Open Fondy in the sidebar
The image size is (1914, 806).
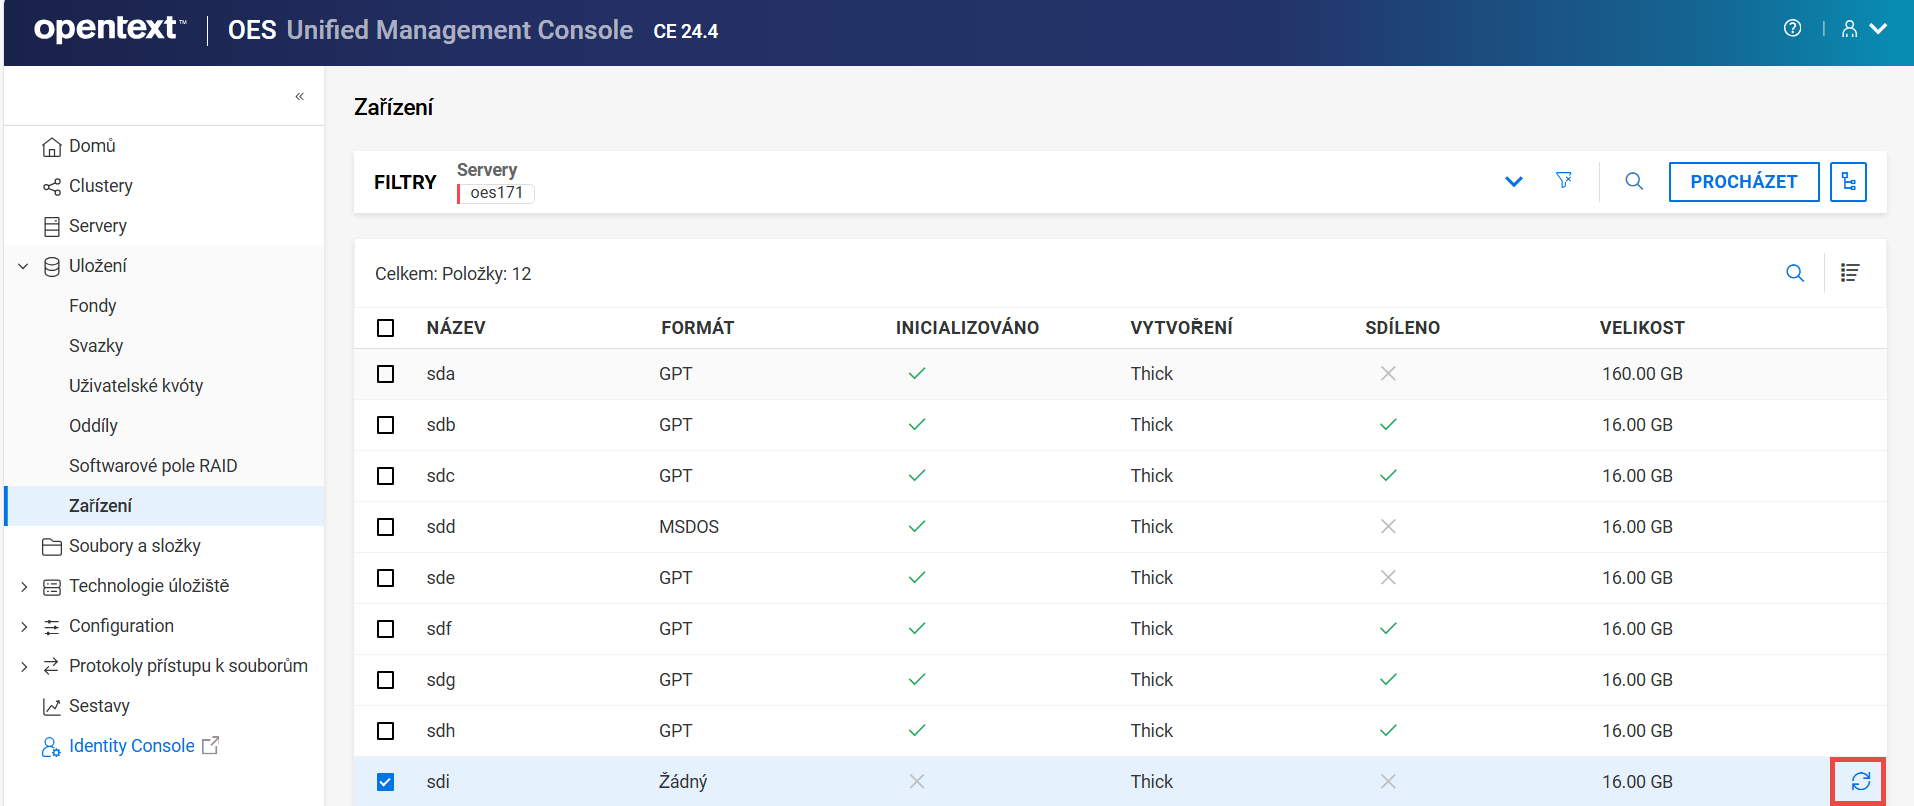coord(93,306)
